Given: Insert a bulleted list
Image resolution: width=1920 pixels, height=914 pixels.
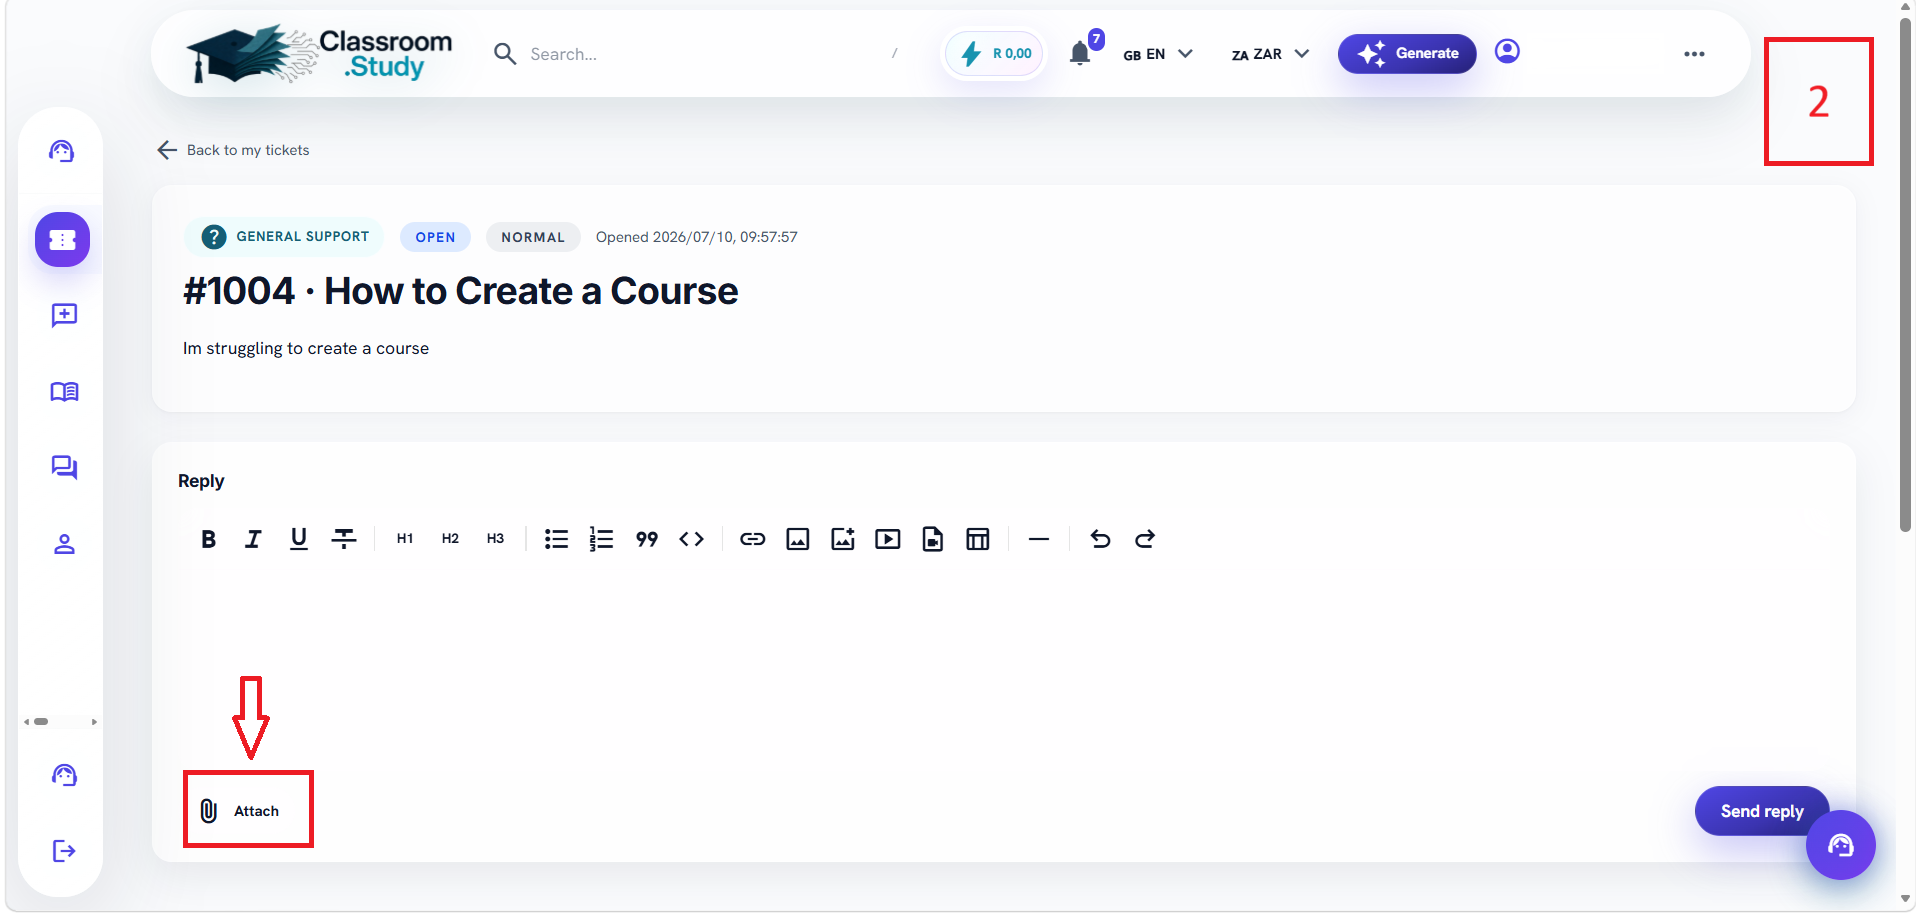Looking at the screenshot, I should [x=556, y=539].
